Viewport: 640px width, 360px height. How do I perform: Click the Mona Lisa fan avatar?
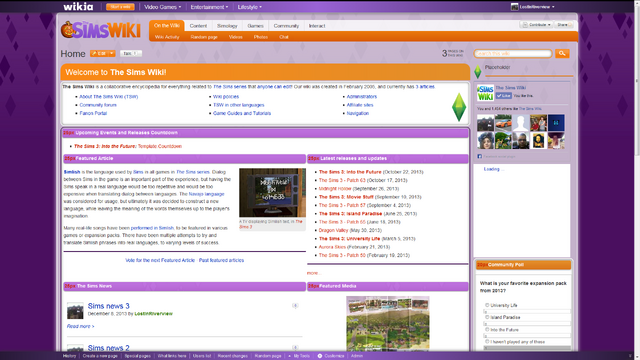click(538, 141)
